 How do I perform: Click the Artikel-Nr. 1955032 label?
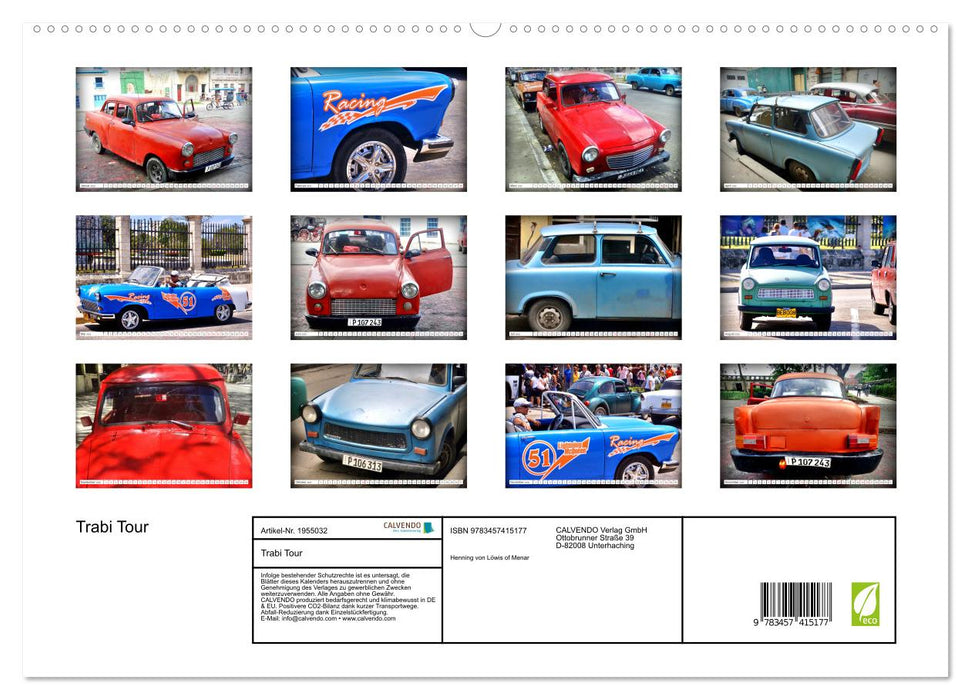tap(294, 530)
